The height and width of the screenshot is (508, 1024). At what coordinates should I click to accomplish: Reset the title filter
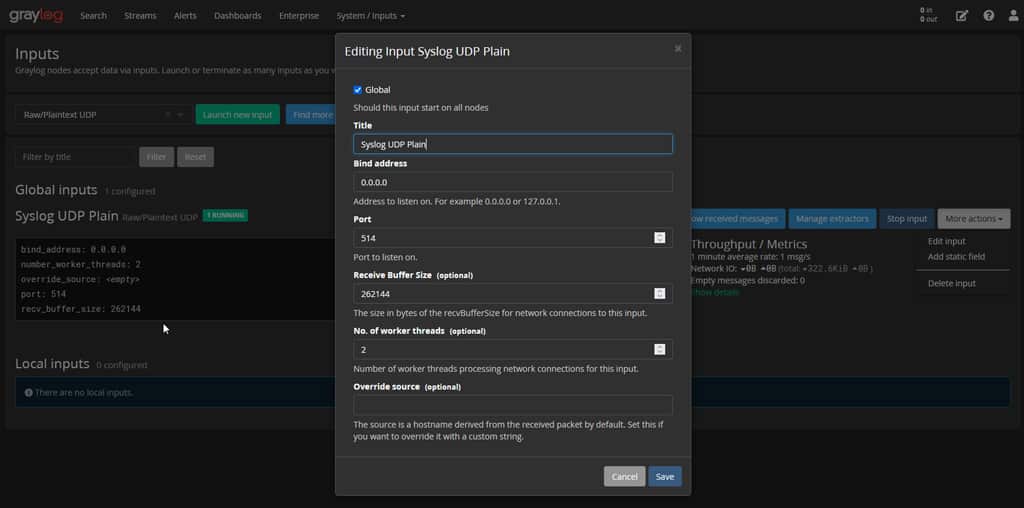pyautogui.click(x=195, y=157)
